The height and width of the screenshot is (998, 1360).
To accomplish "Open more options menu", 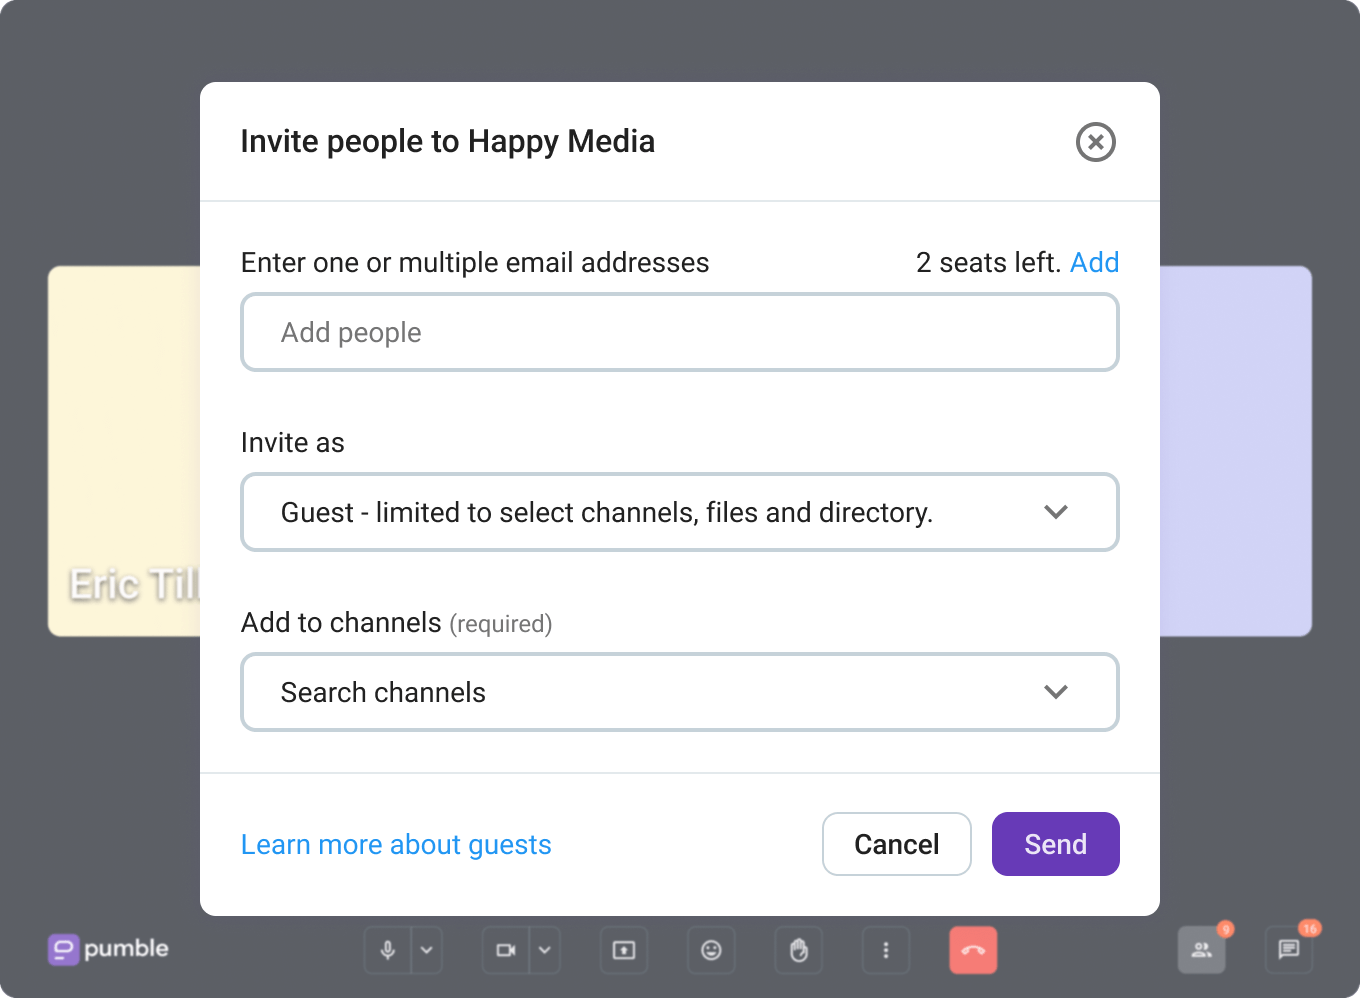I will click(886, 950).
